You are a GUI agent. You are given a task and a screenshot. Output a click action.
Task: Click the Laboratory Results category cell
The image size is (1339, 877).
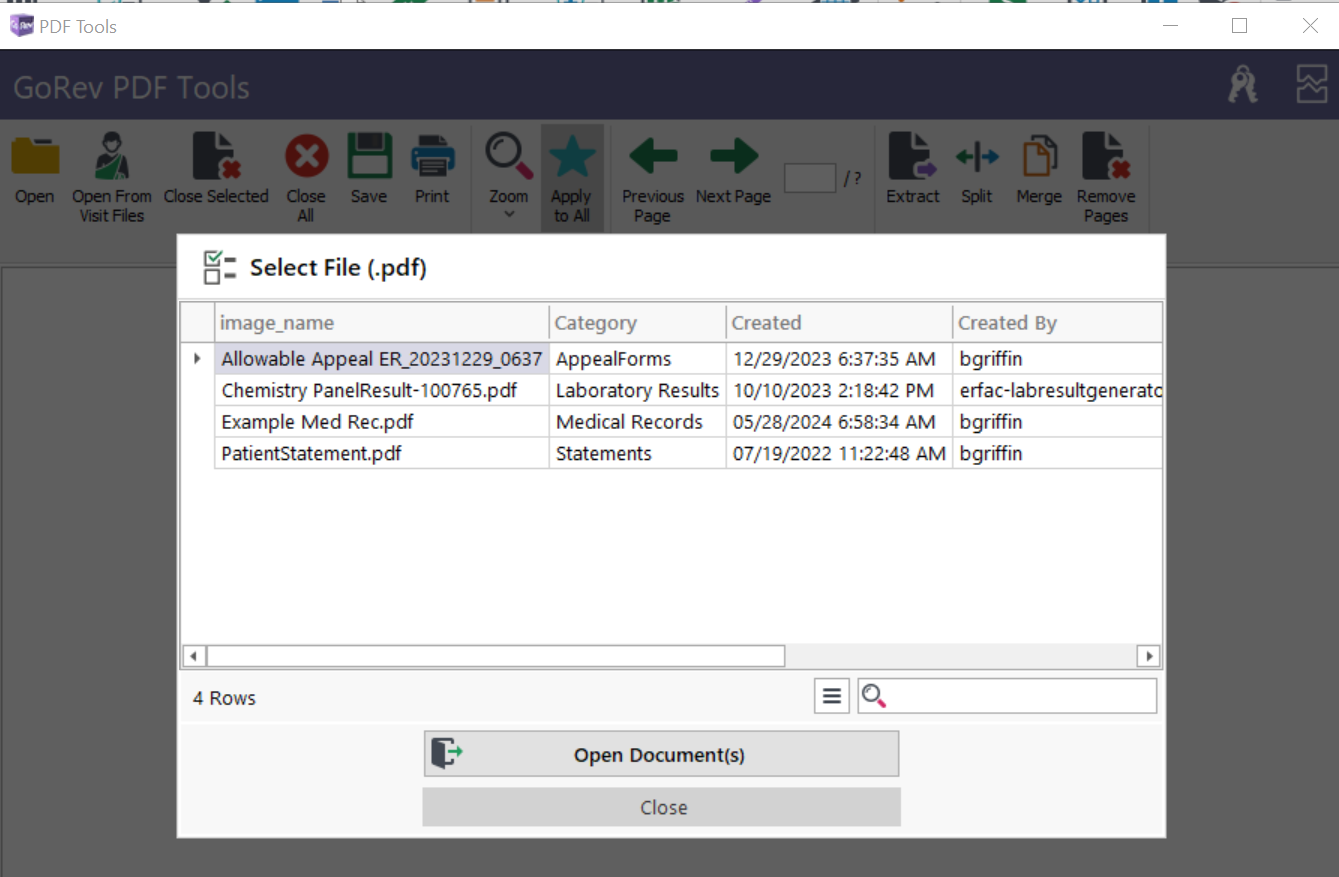(637, 390)
